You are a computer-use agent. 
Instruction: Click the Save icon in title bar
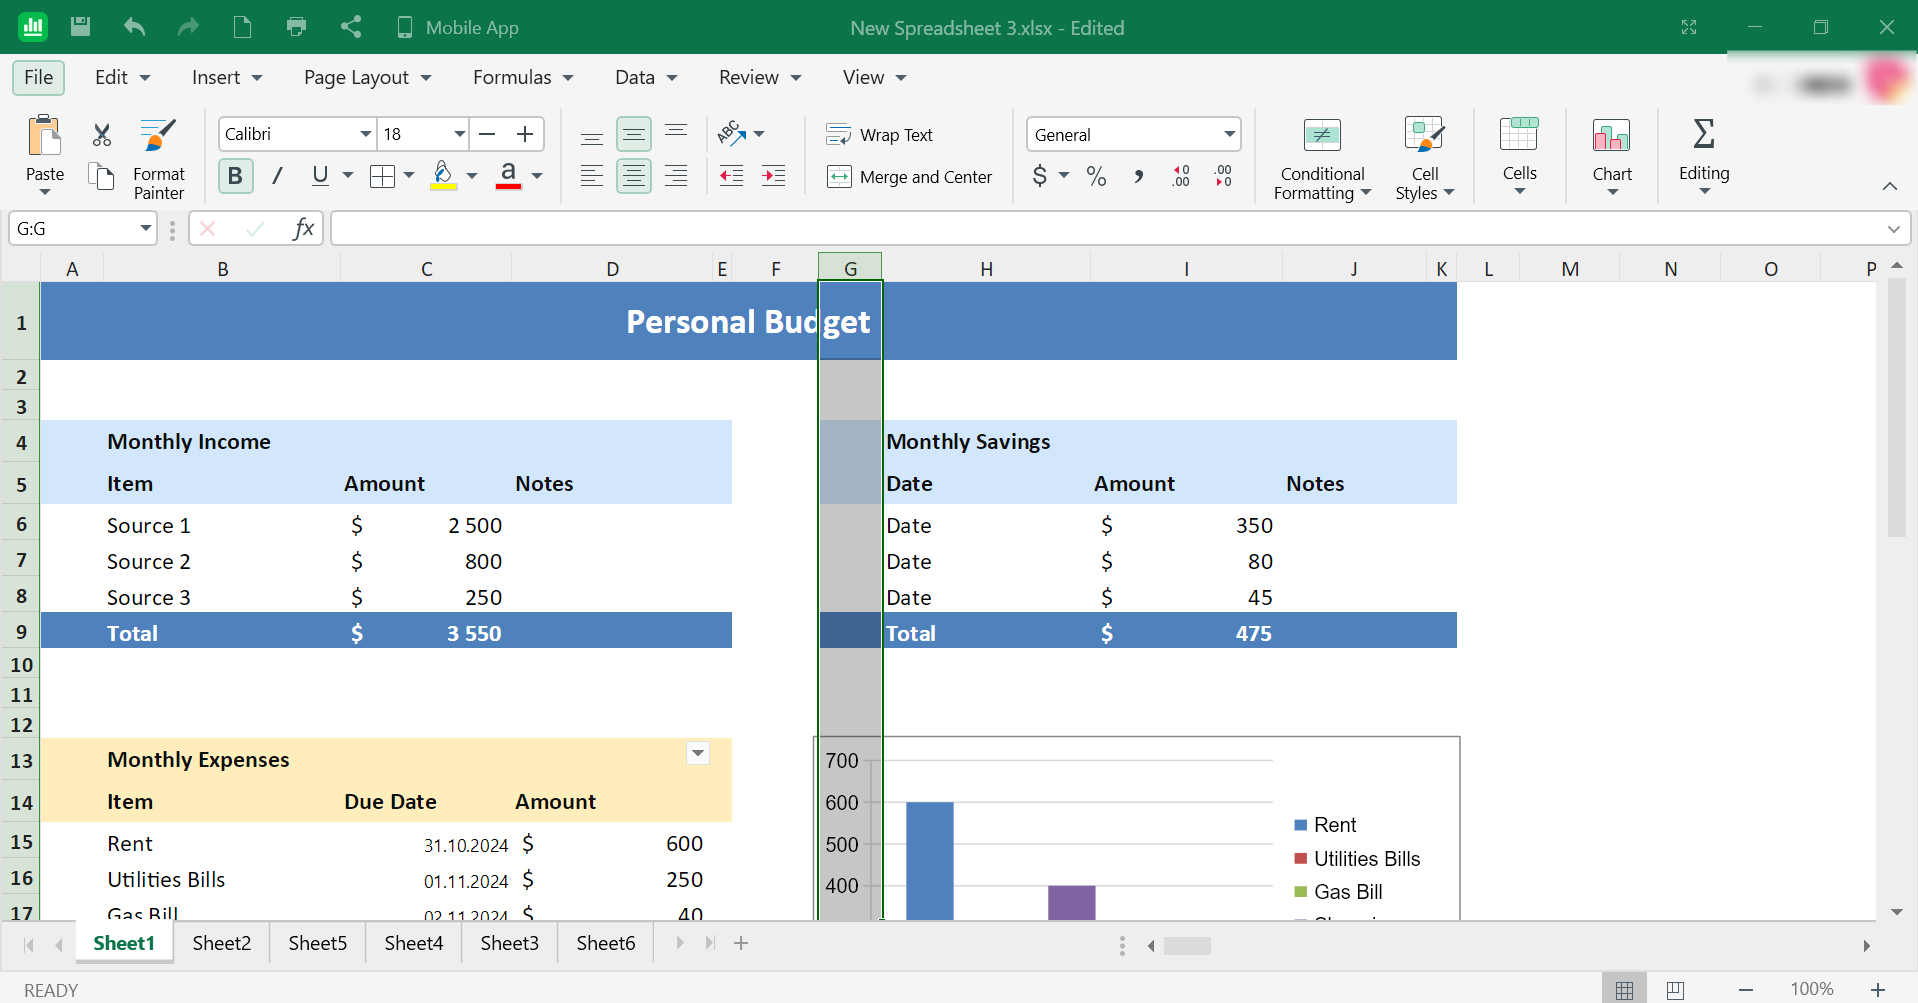click(81, 27)
